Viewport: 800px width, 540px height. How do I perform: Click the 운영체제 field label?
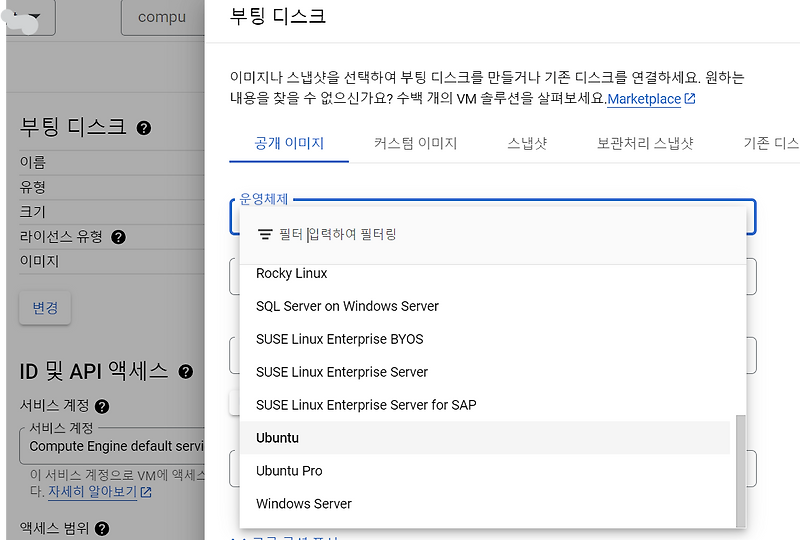(264, 199)
